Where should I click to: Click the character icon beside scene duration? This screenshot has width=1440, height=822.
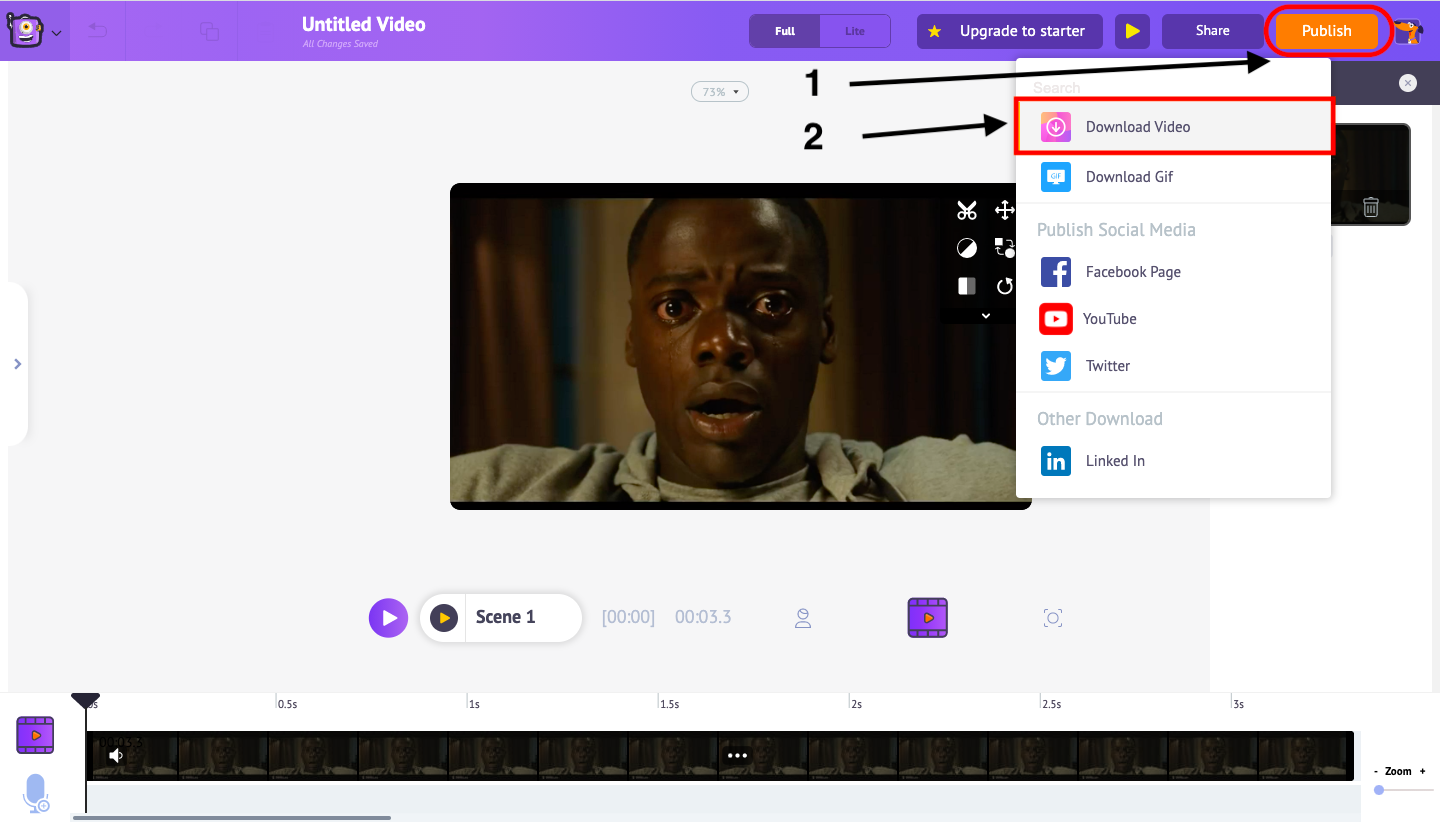(802, 618)
